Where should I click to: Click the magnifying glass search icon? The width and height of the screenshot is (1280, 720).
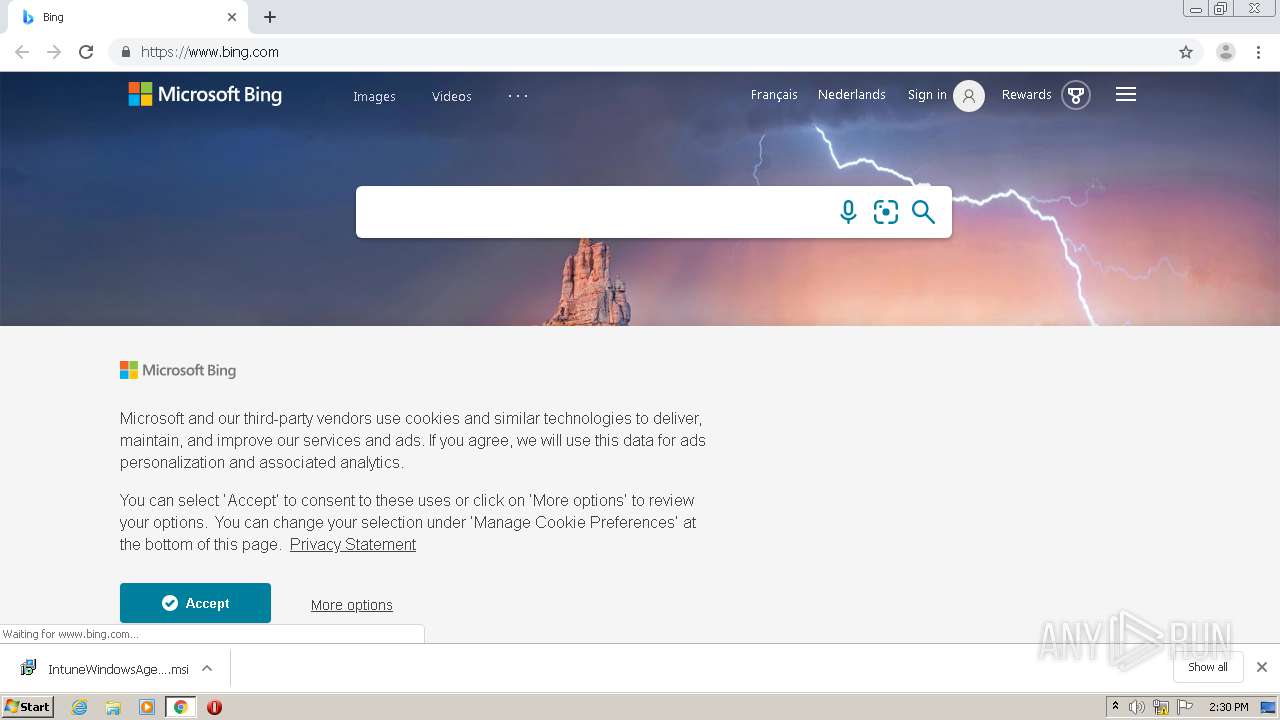923,212
